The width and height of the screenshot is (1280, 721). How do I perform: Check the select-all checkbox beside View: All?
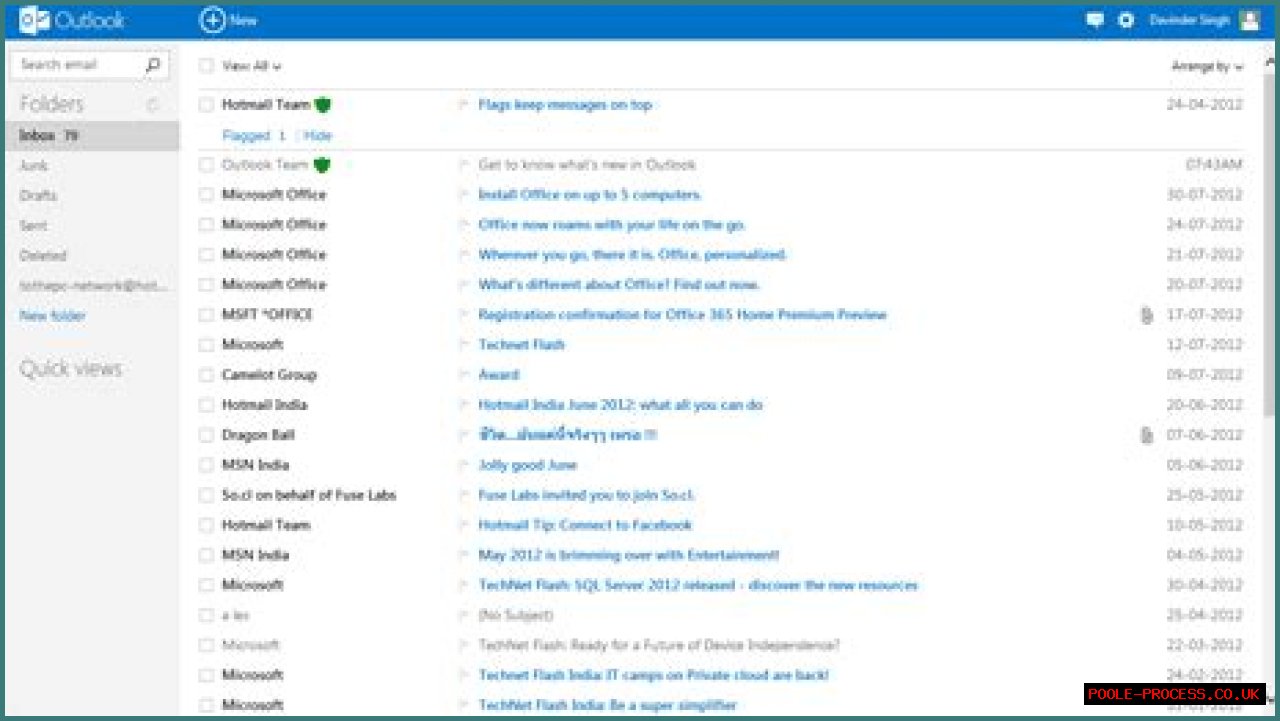click(206, 66)
